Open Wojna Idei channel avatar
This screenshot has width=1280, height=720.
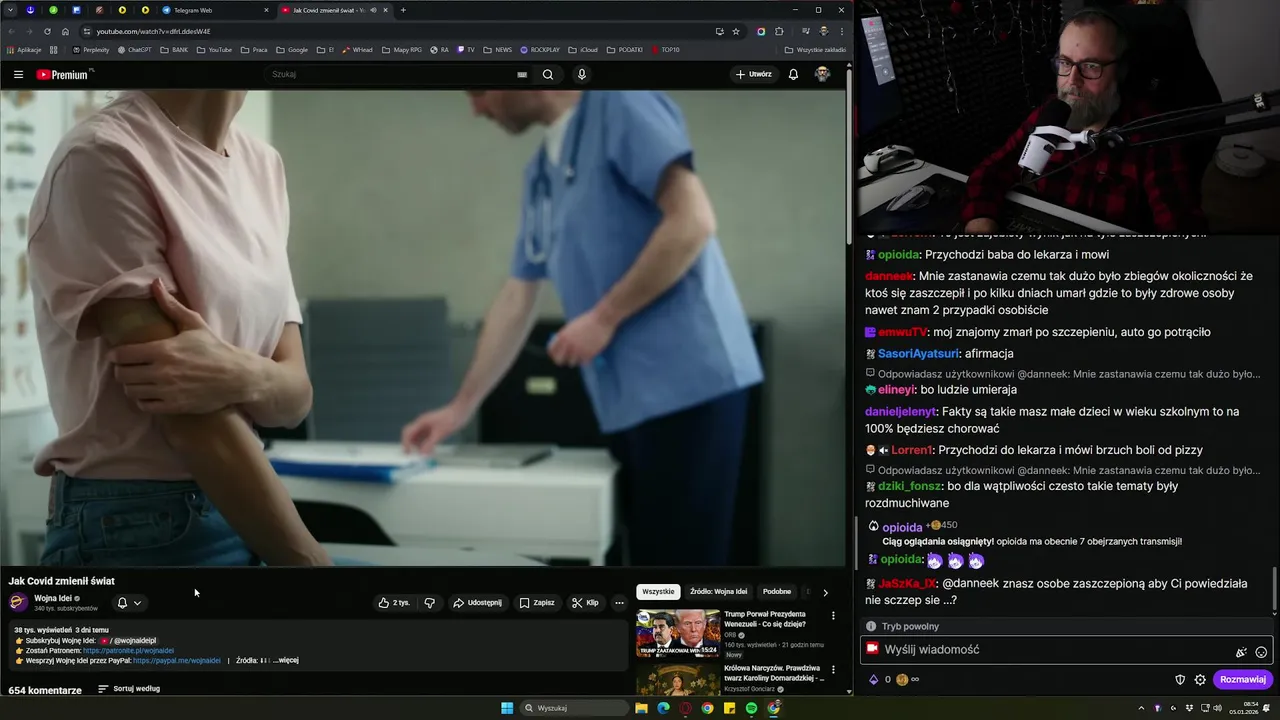(x=18, y=602)
